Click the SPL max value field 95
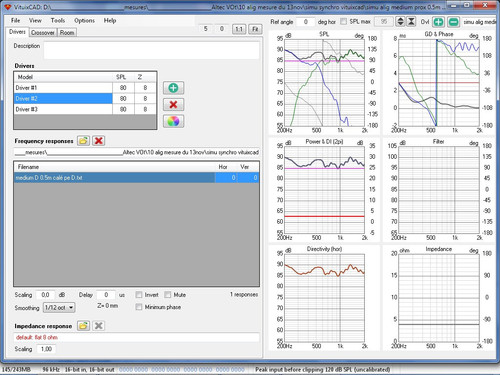 point(384,22)
